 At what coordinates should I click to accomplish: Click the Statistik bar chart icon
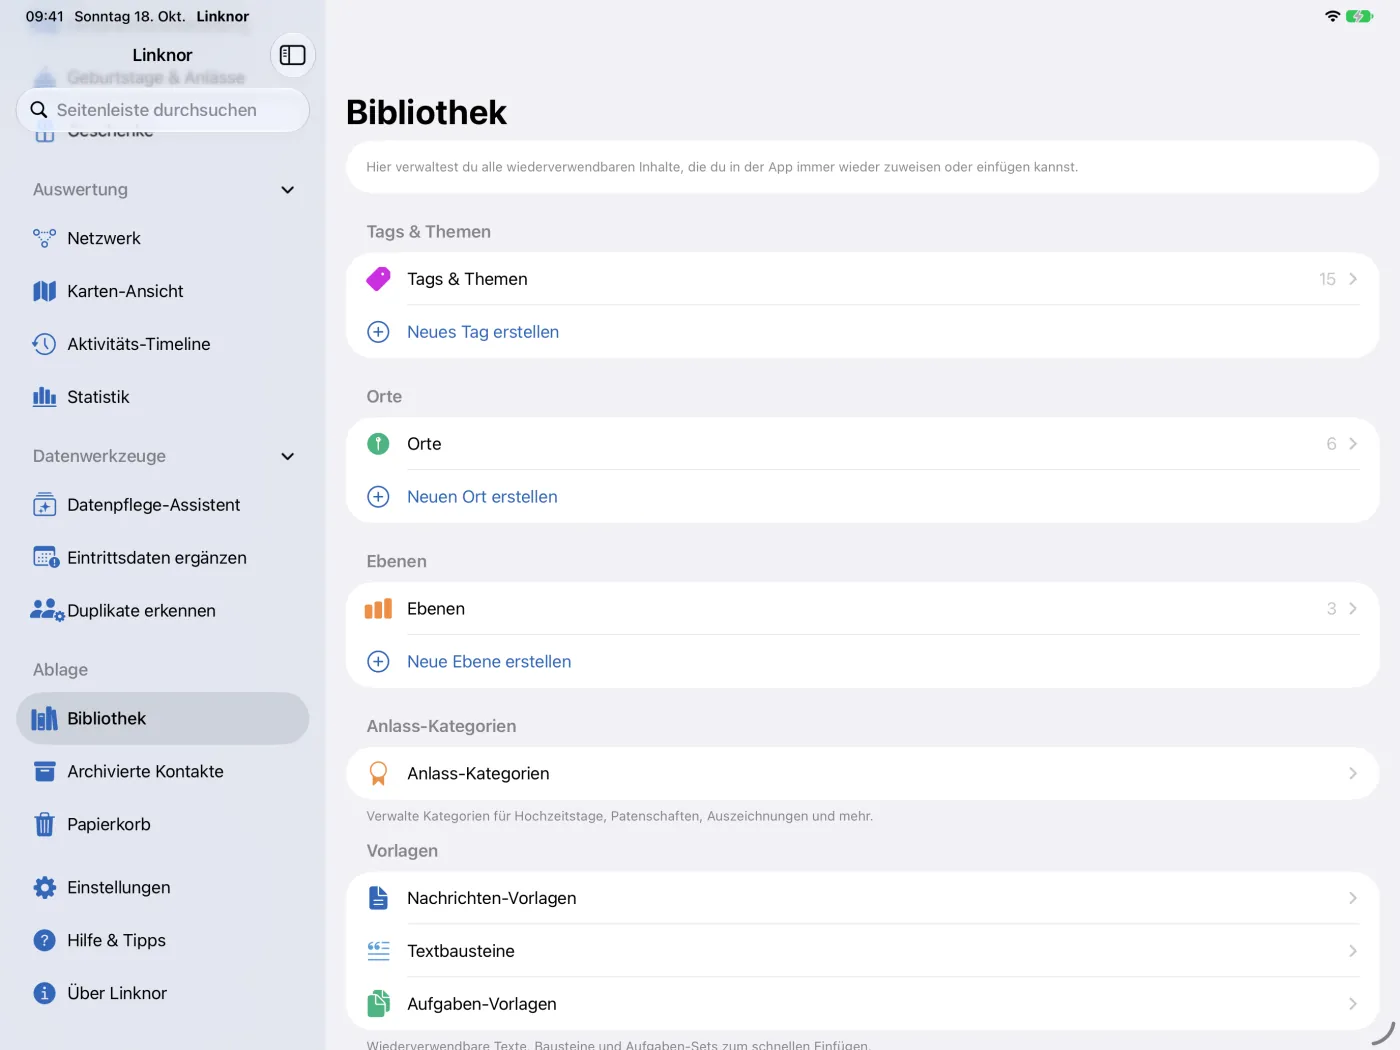coord(44,397)
